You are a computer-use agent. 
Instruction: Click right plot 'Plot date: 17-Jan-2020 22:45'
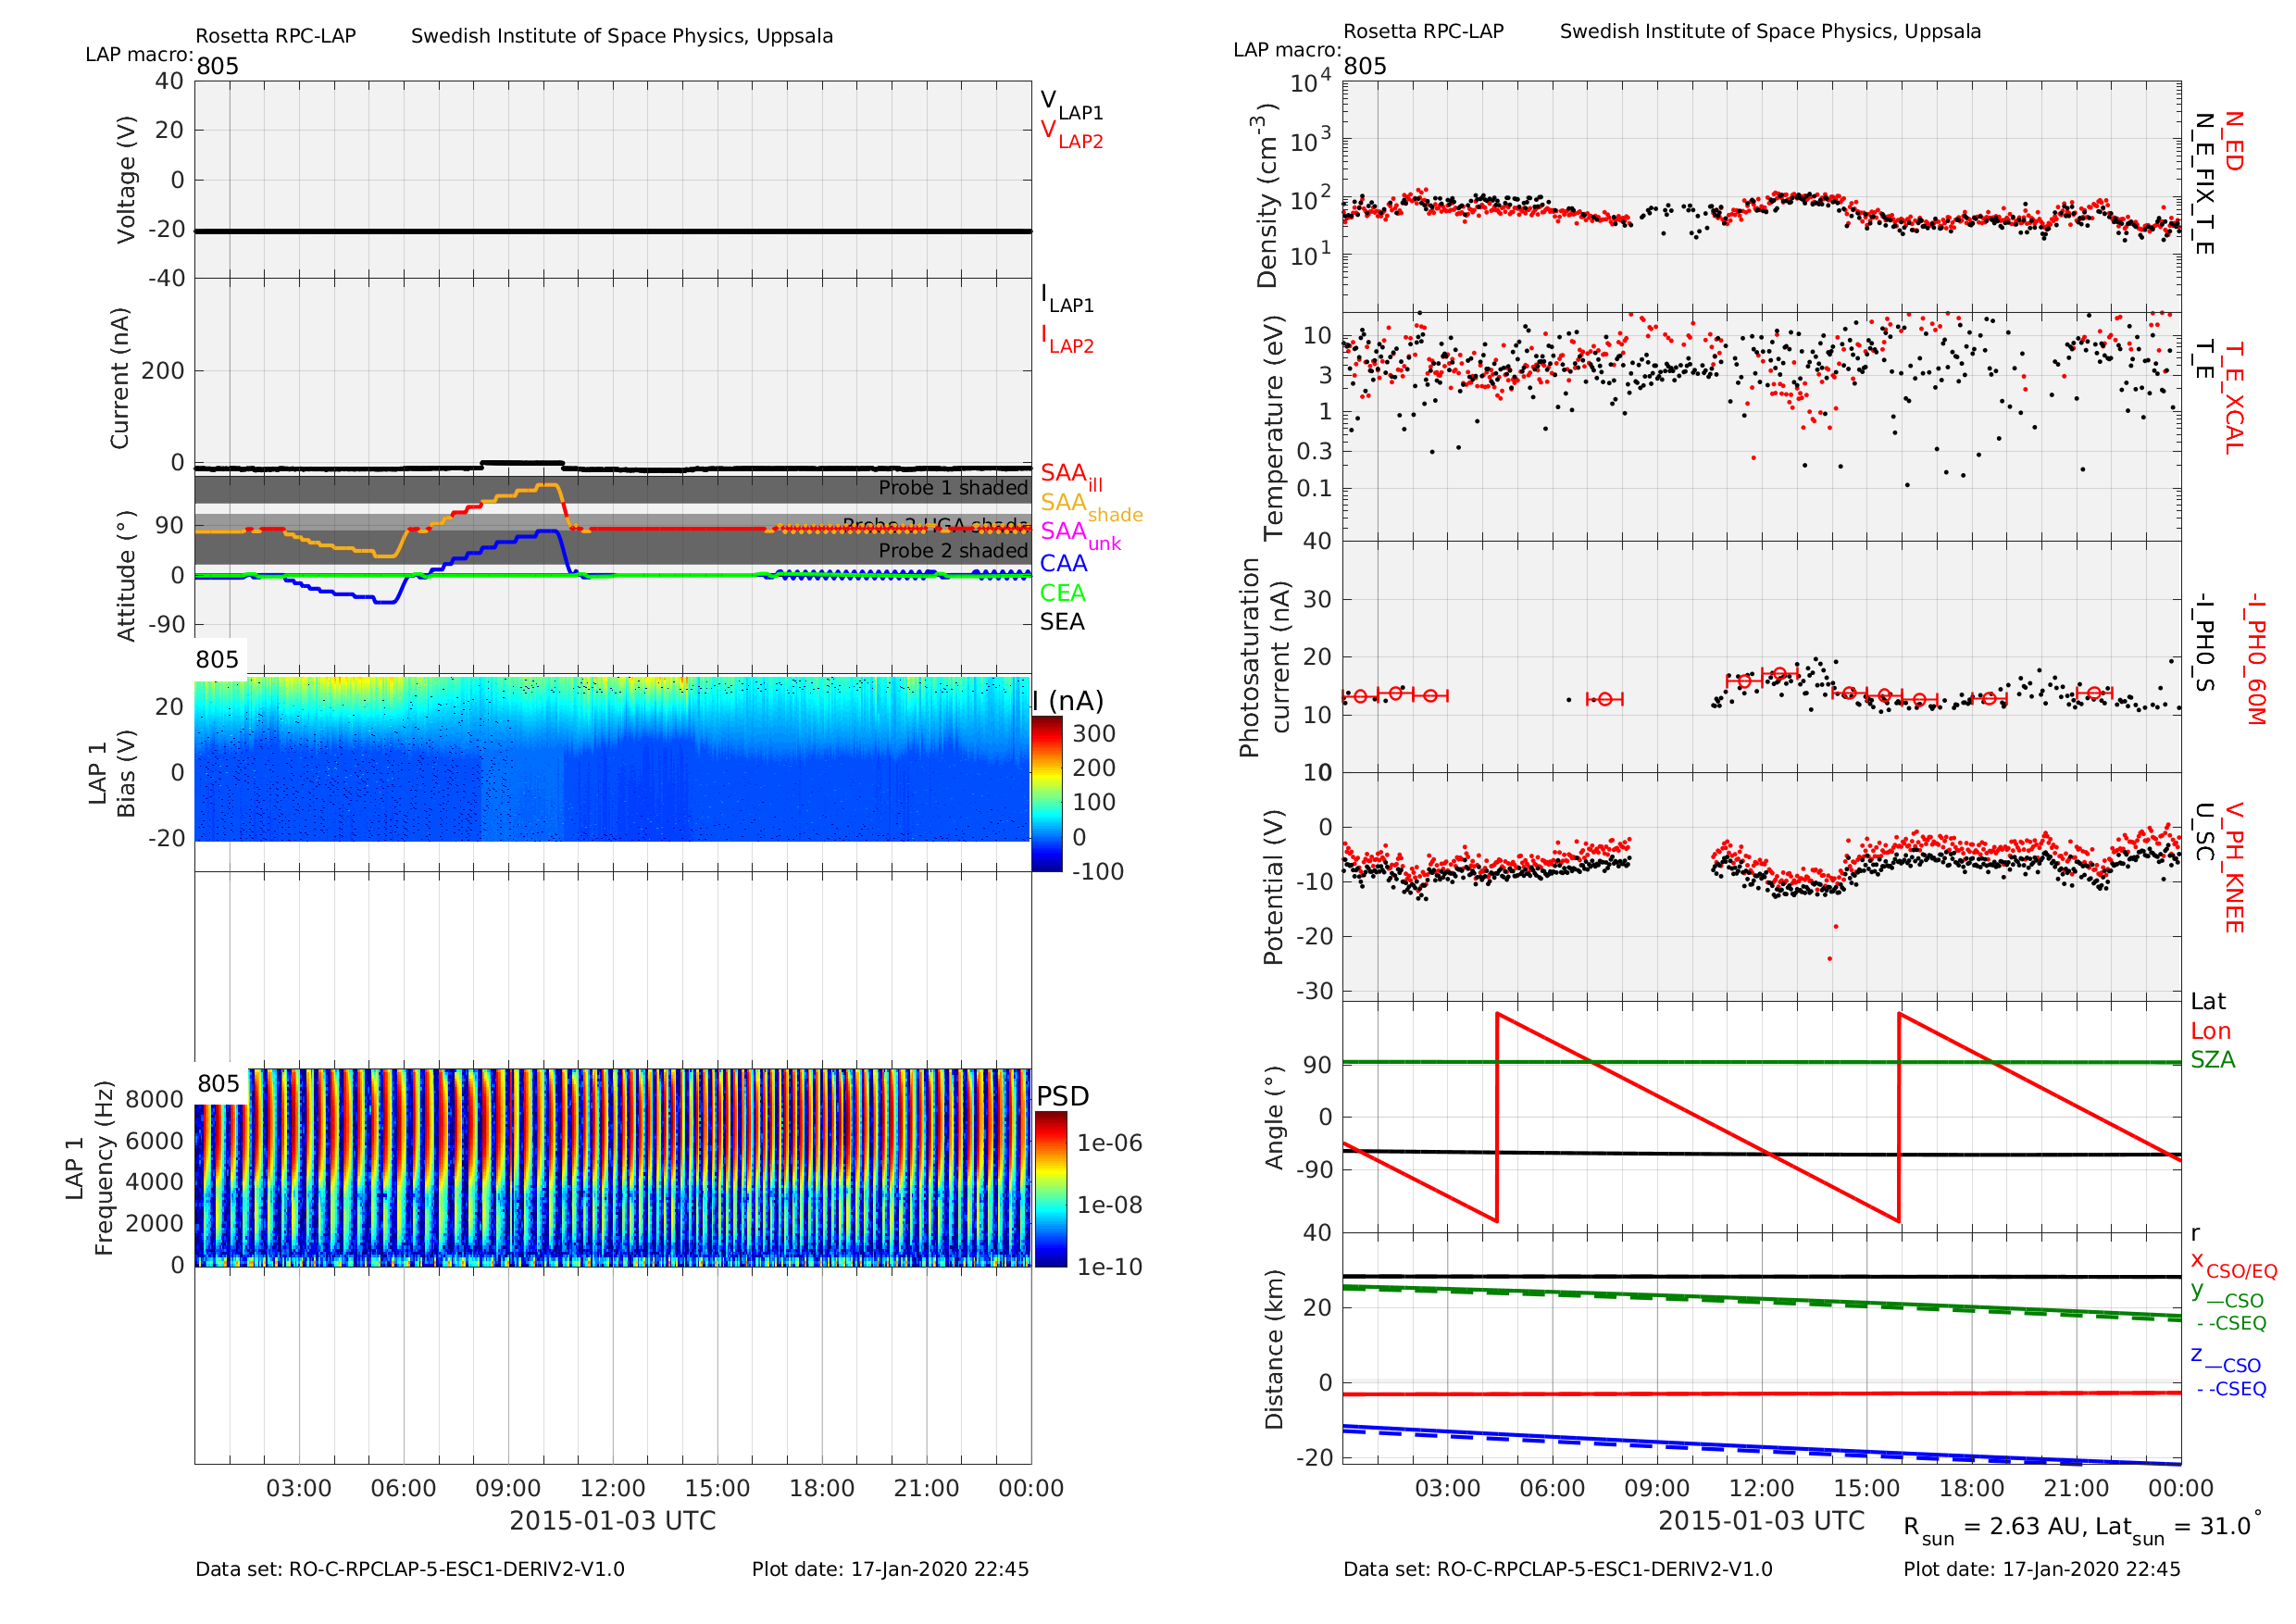click(x=2041, y=1569)
